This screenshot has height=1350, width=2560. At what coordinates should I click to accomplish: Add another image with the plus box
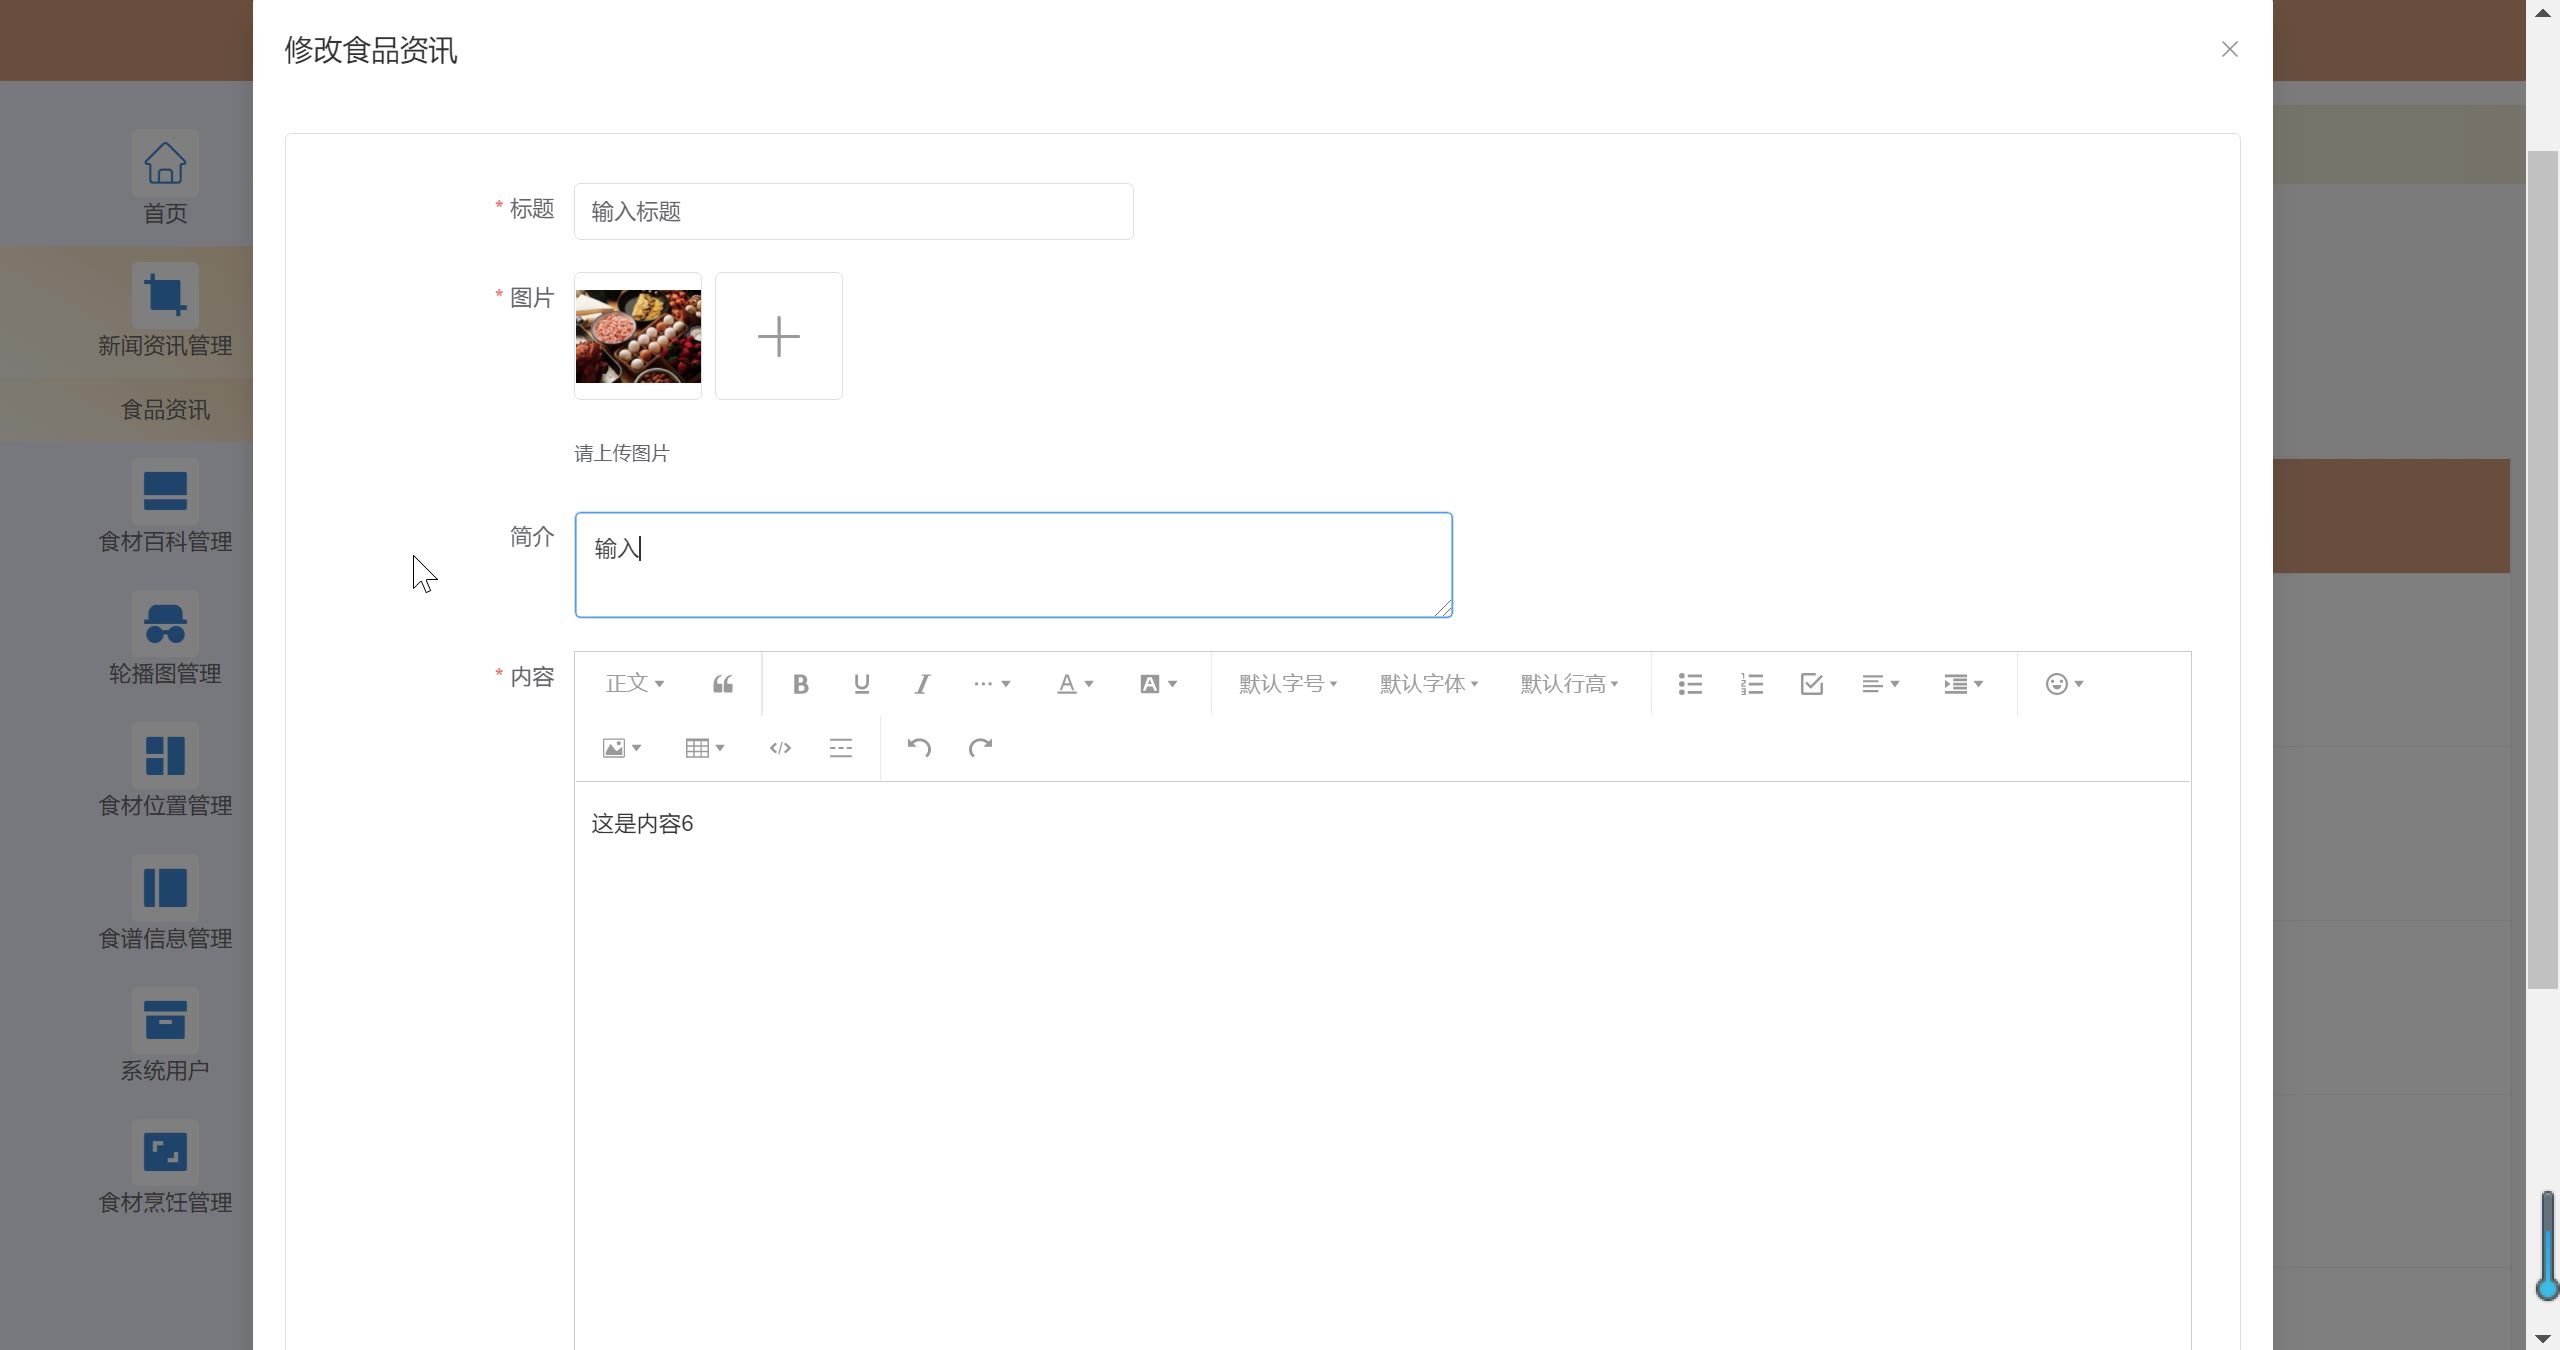click(x=778, y=336)
